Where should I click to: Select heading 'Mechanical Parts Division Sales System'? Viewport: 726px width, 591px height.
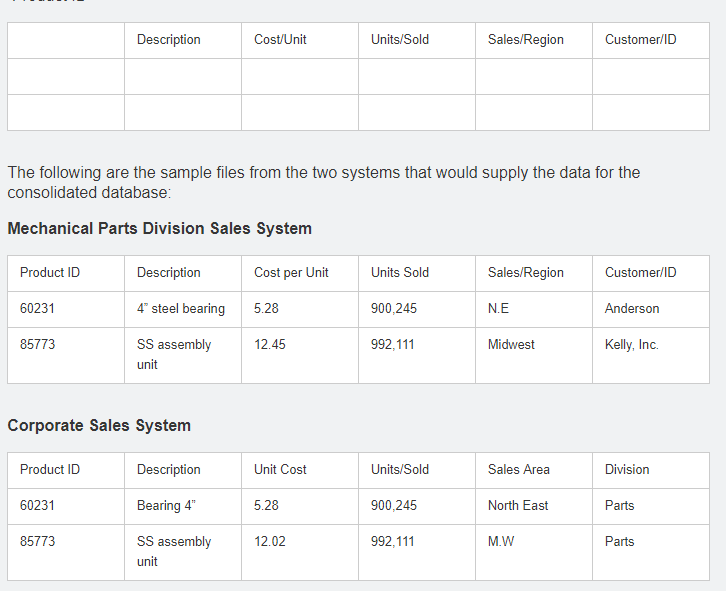tap(159, 229)
